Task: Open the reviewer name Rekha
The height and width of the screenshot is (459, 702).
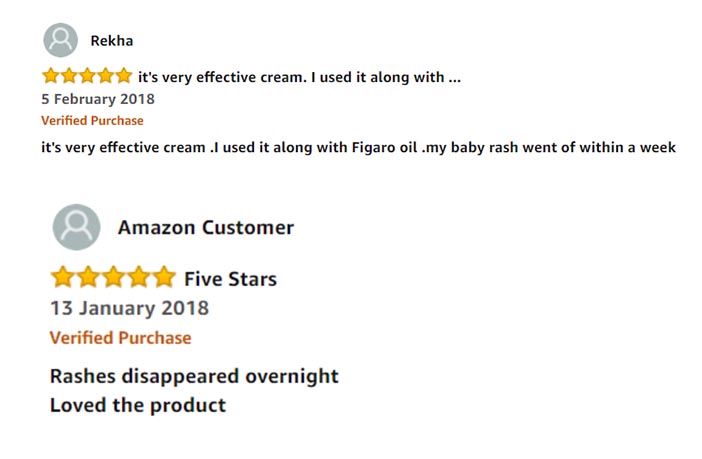Action: (x=111, y=41)
